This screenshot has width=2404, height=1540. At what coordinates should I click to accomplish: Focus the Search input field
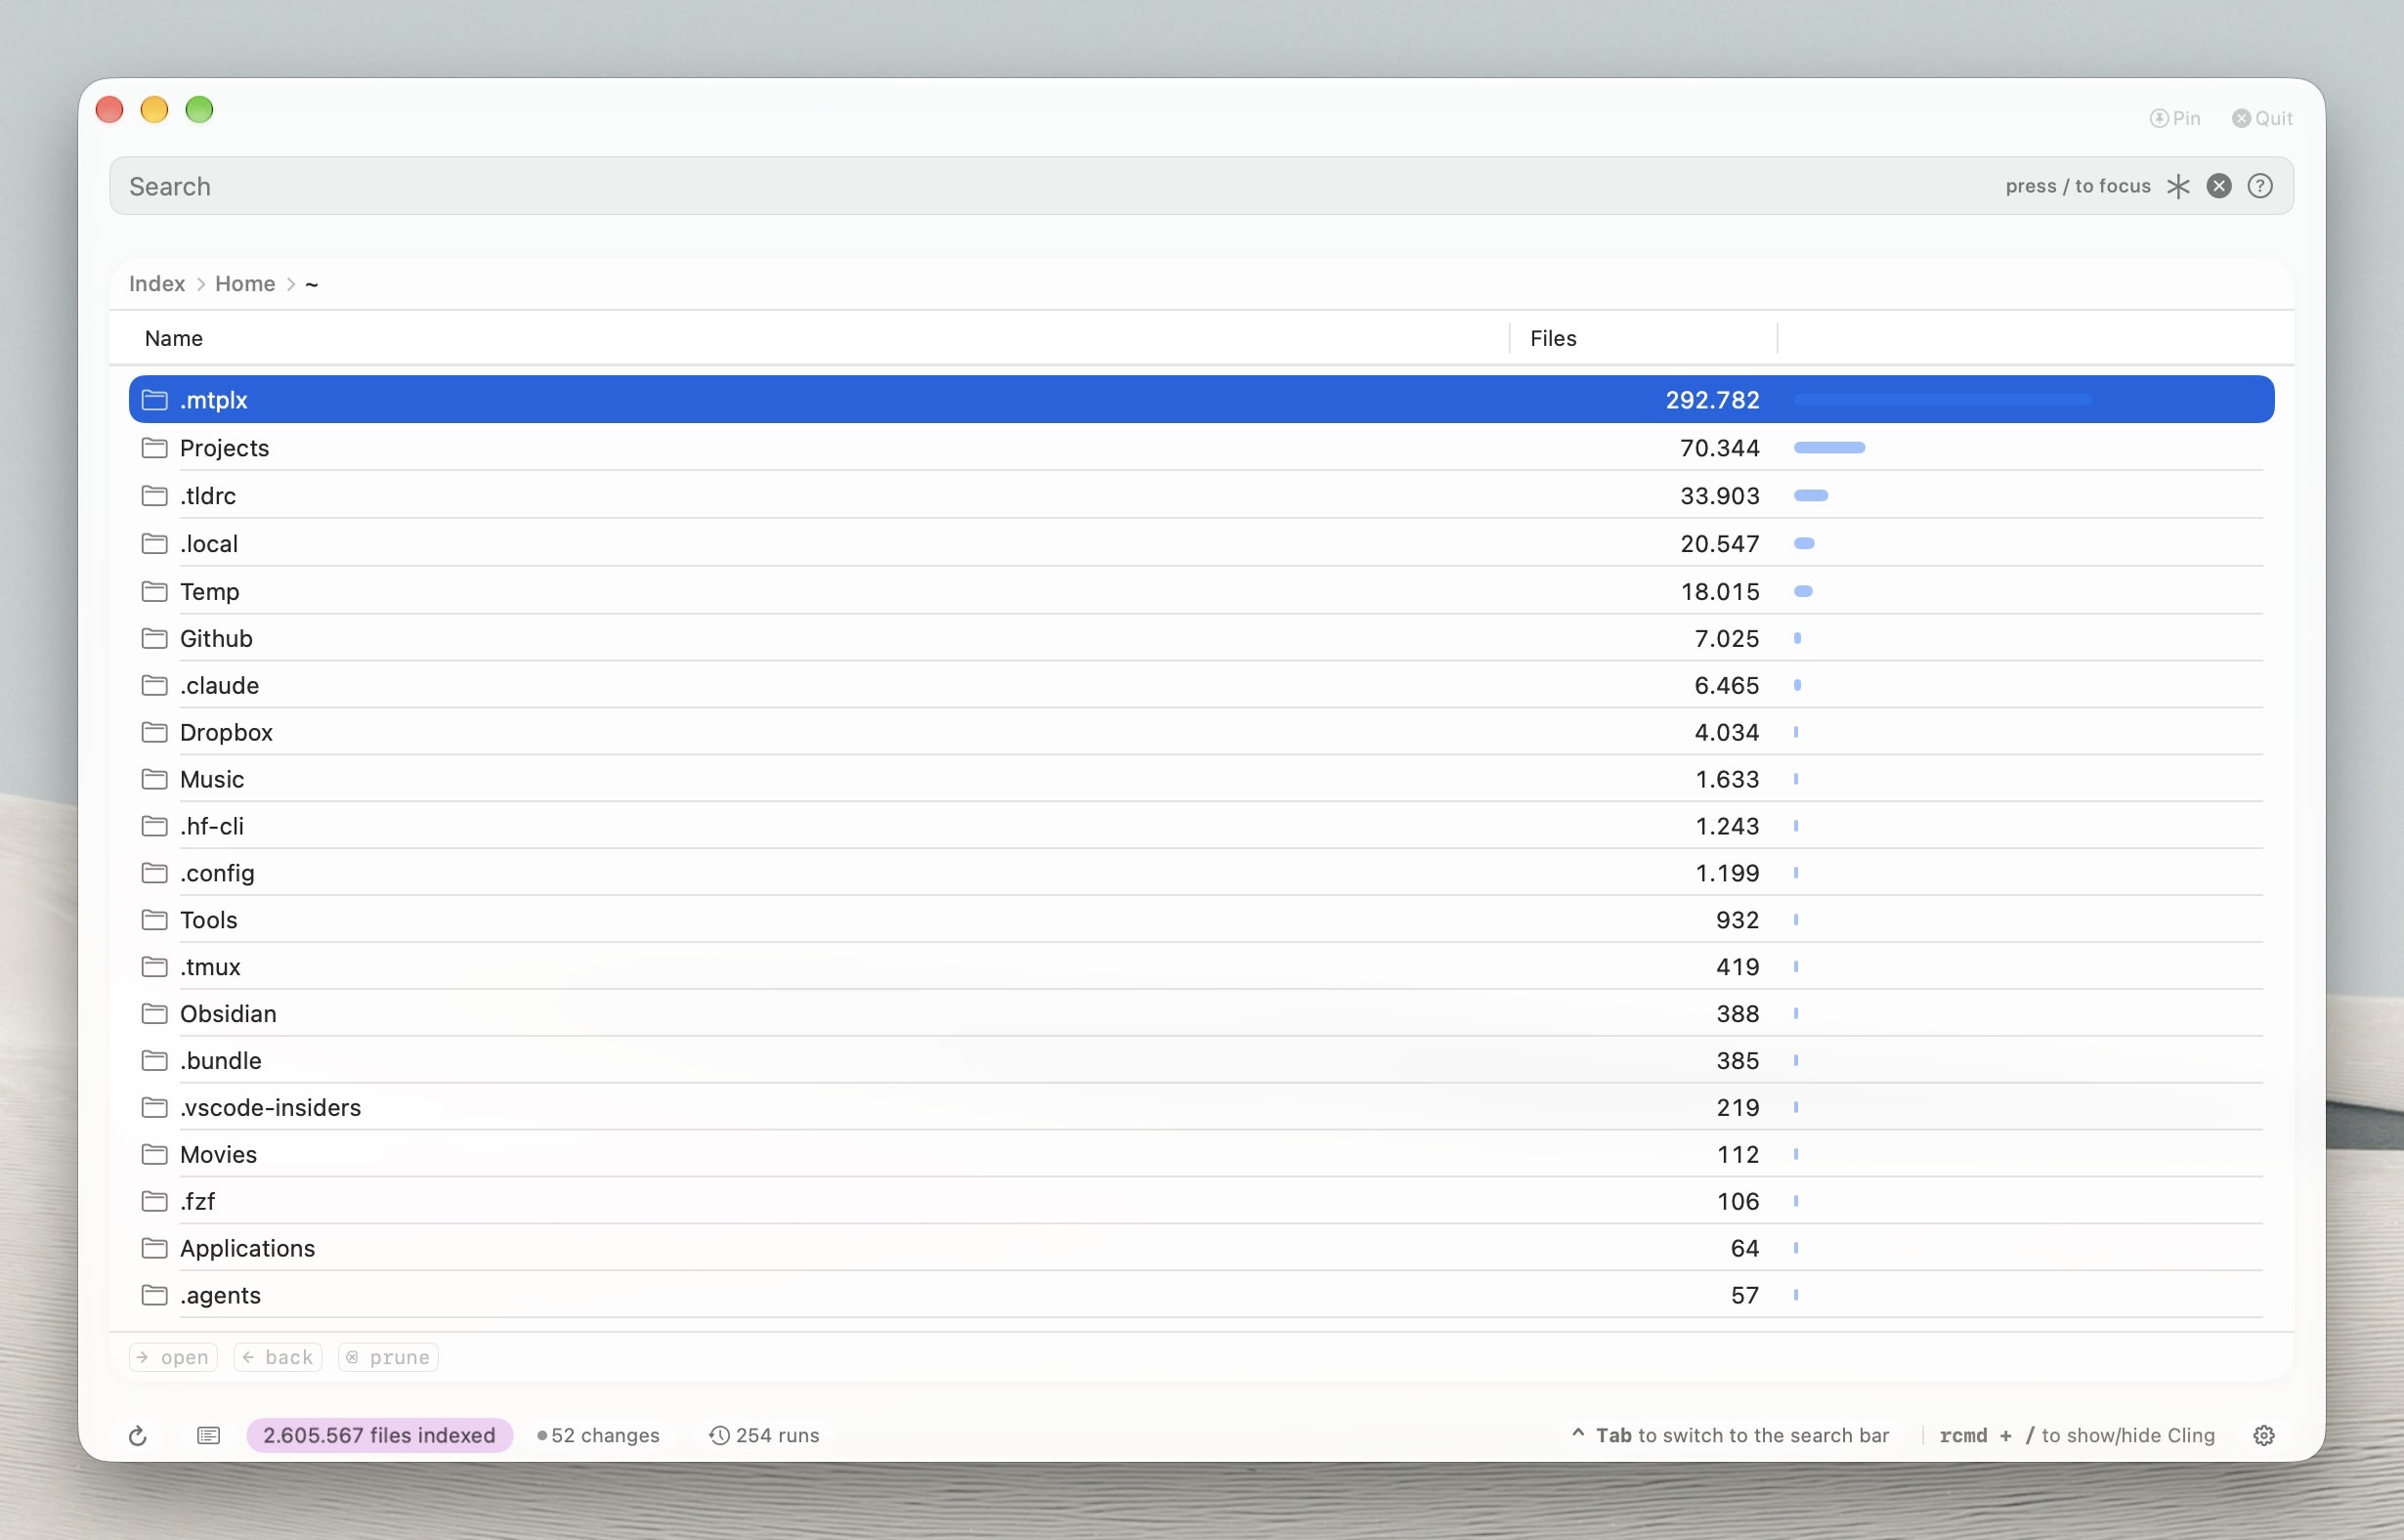(1201, 186)
